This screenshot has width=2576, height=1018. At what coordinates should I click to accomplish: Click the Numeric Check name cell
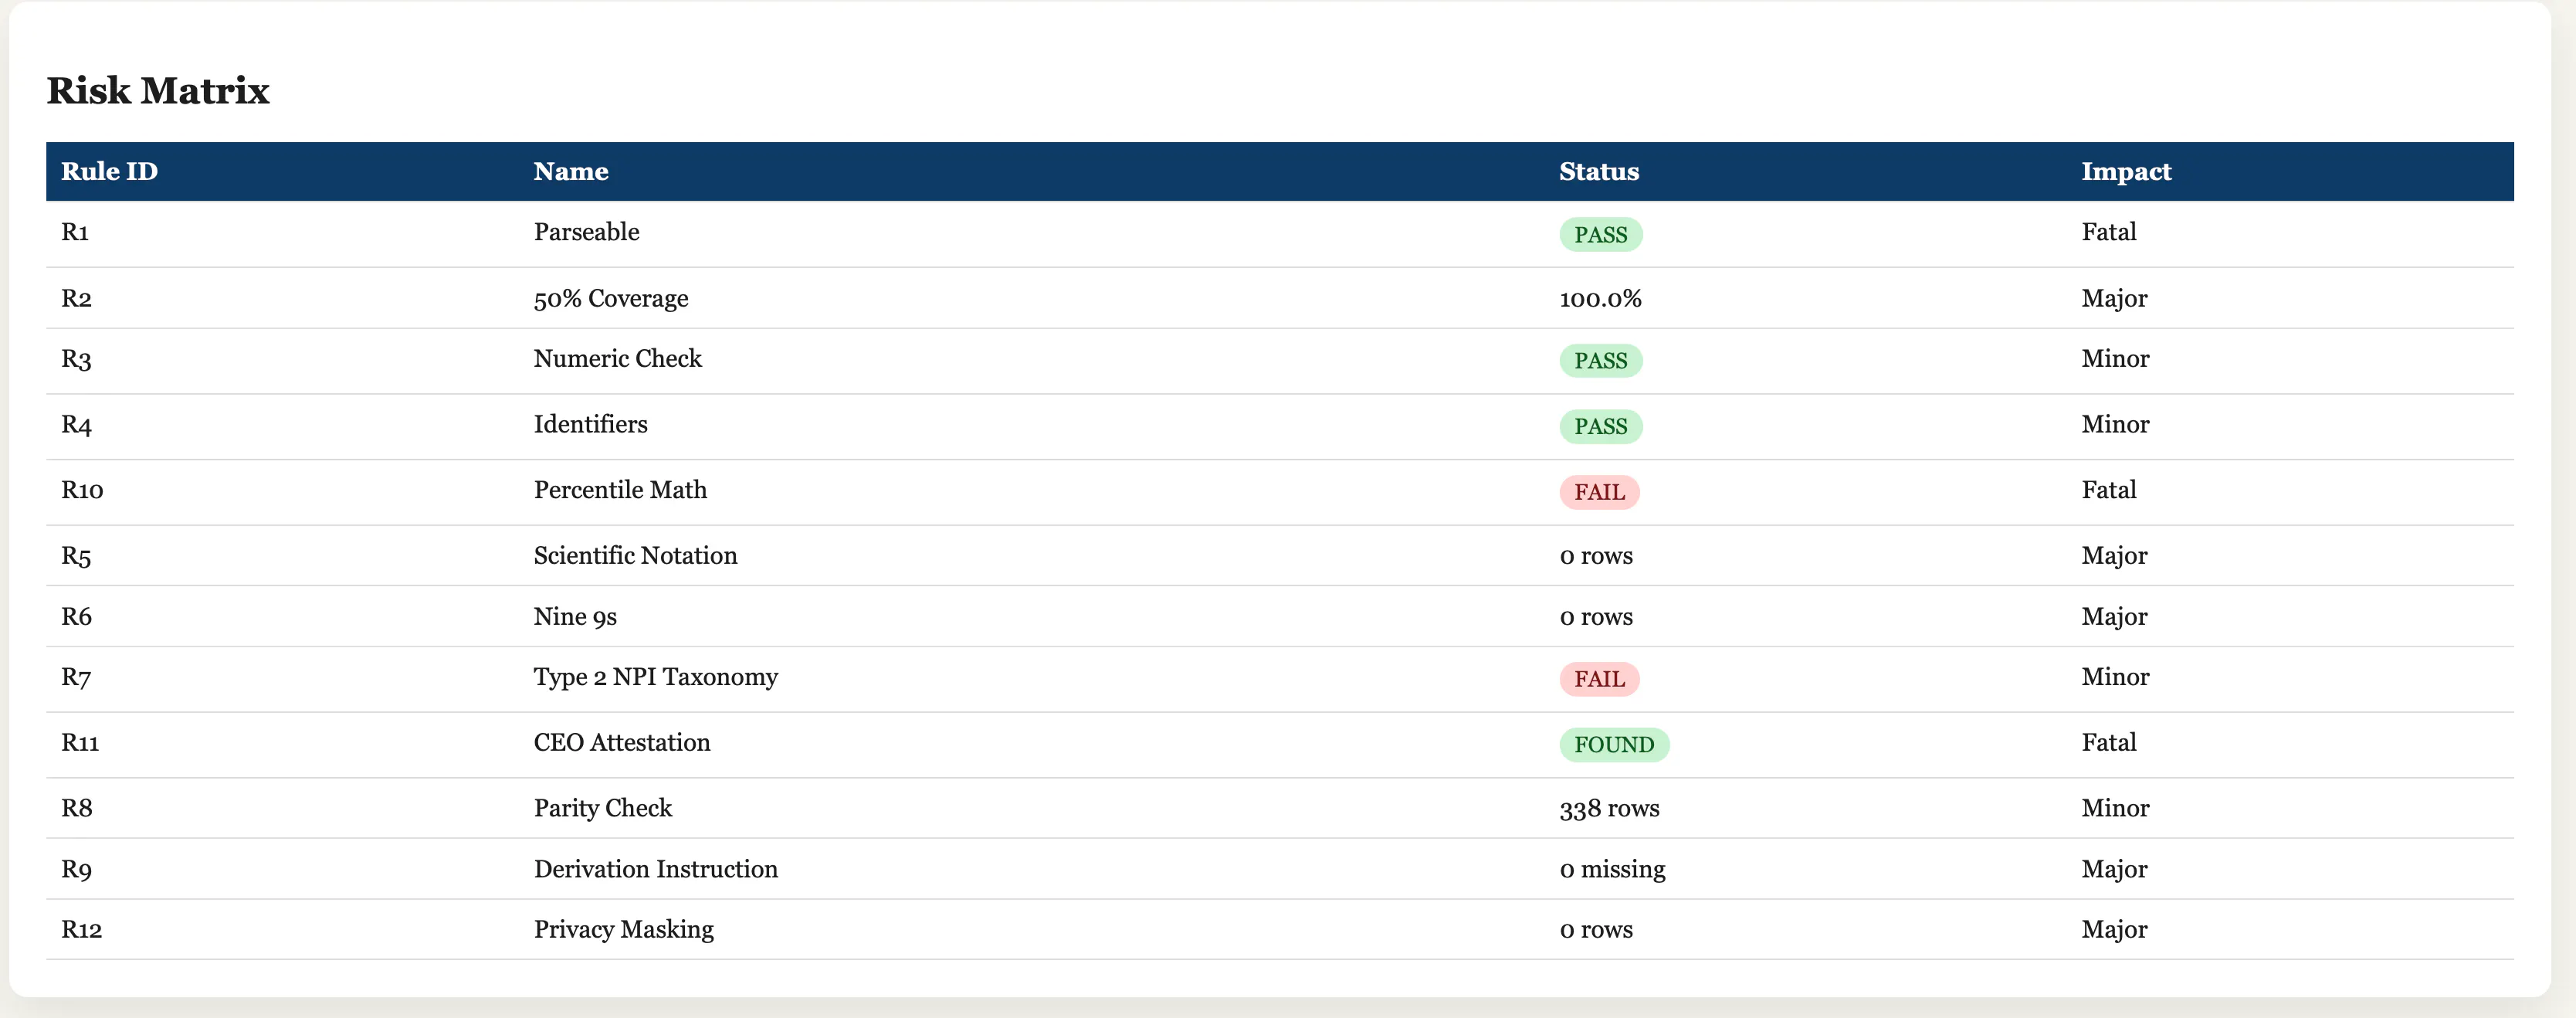click(x=617, y=358)
